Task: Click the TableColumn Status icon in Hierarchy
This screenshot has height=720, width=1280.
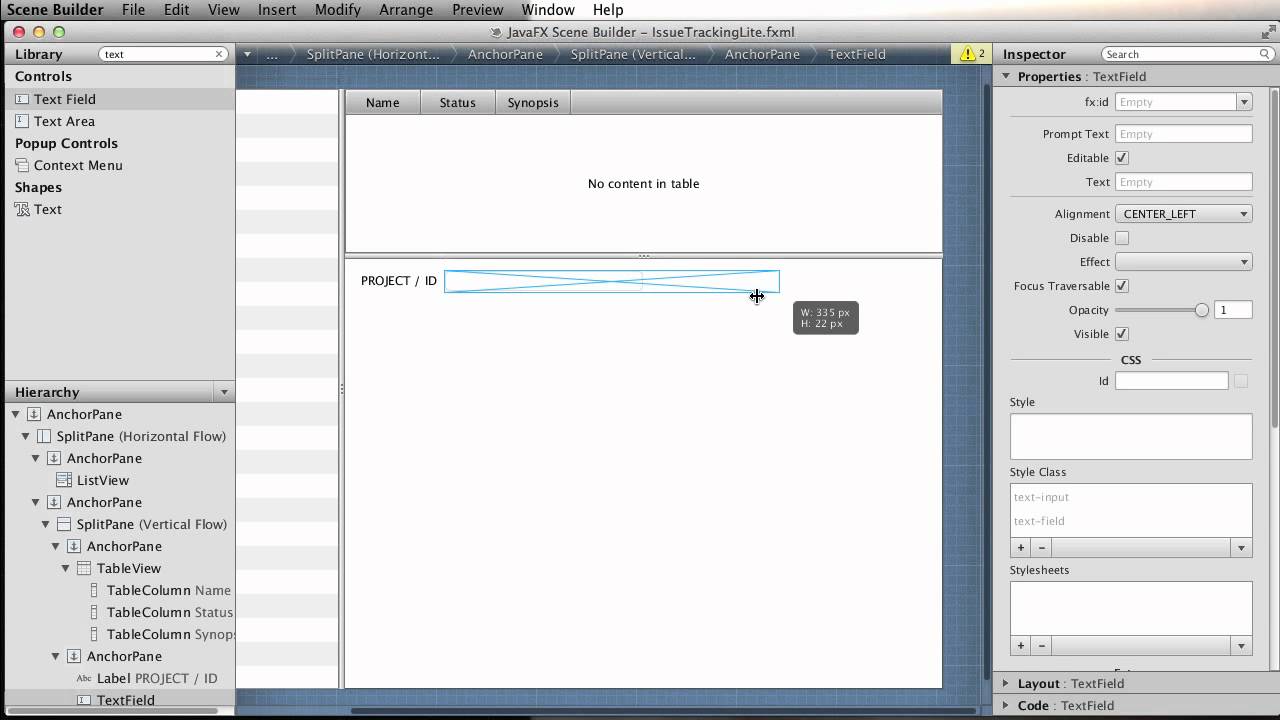Action: pos(95,612)
